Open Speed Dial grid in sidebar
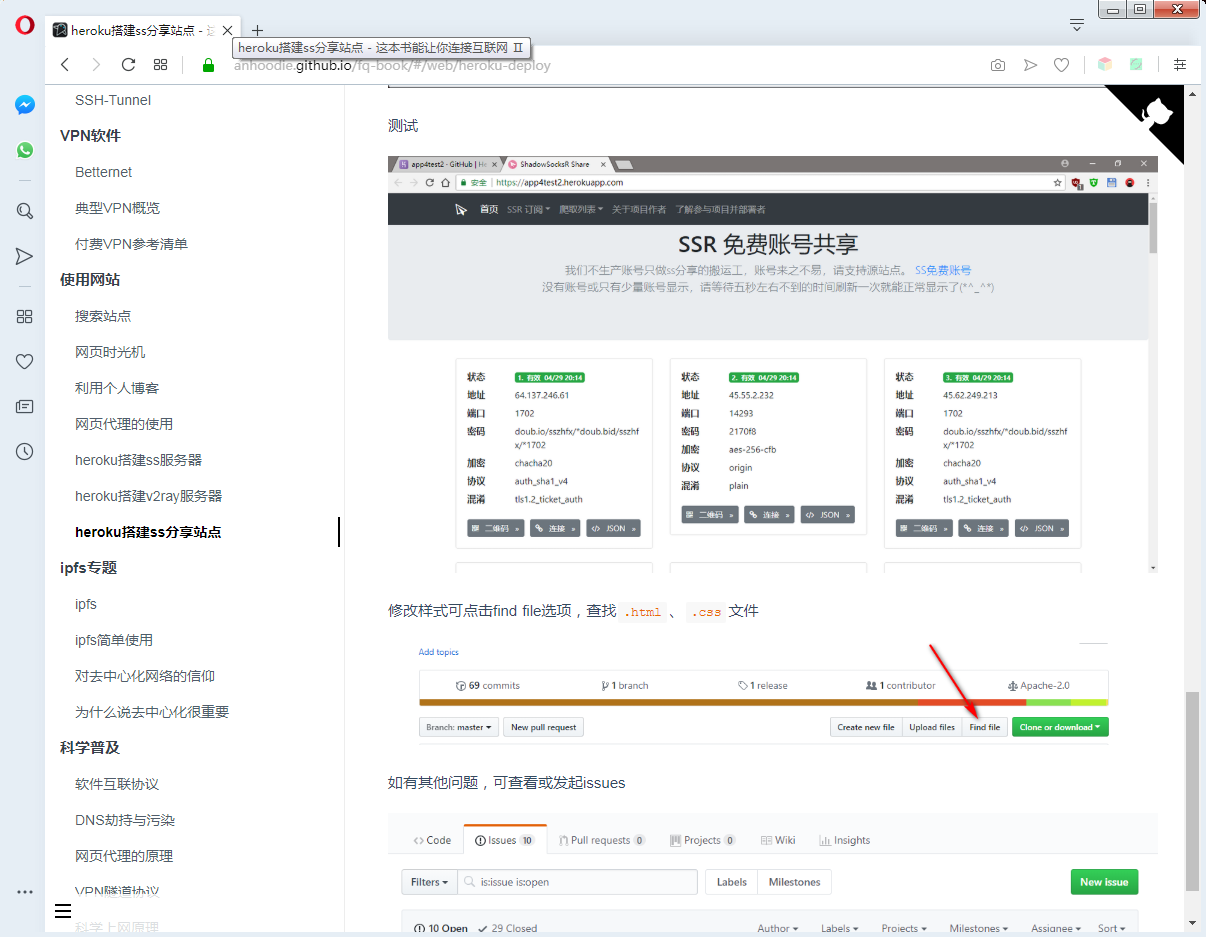The width and height of the screenshot is (1206, 937). [x=25, y=316]
